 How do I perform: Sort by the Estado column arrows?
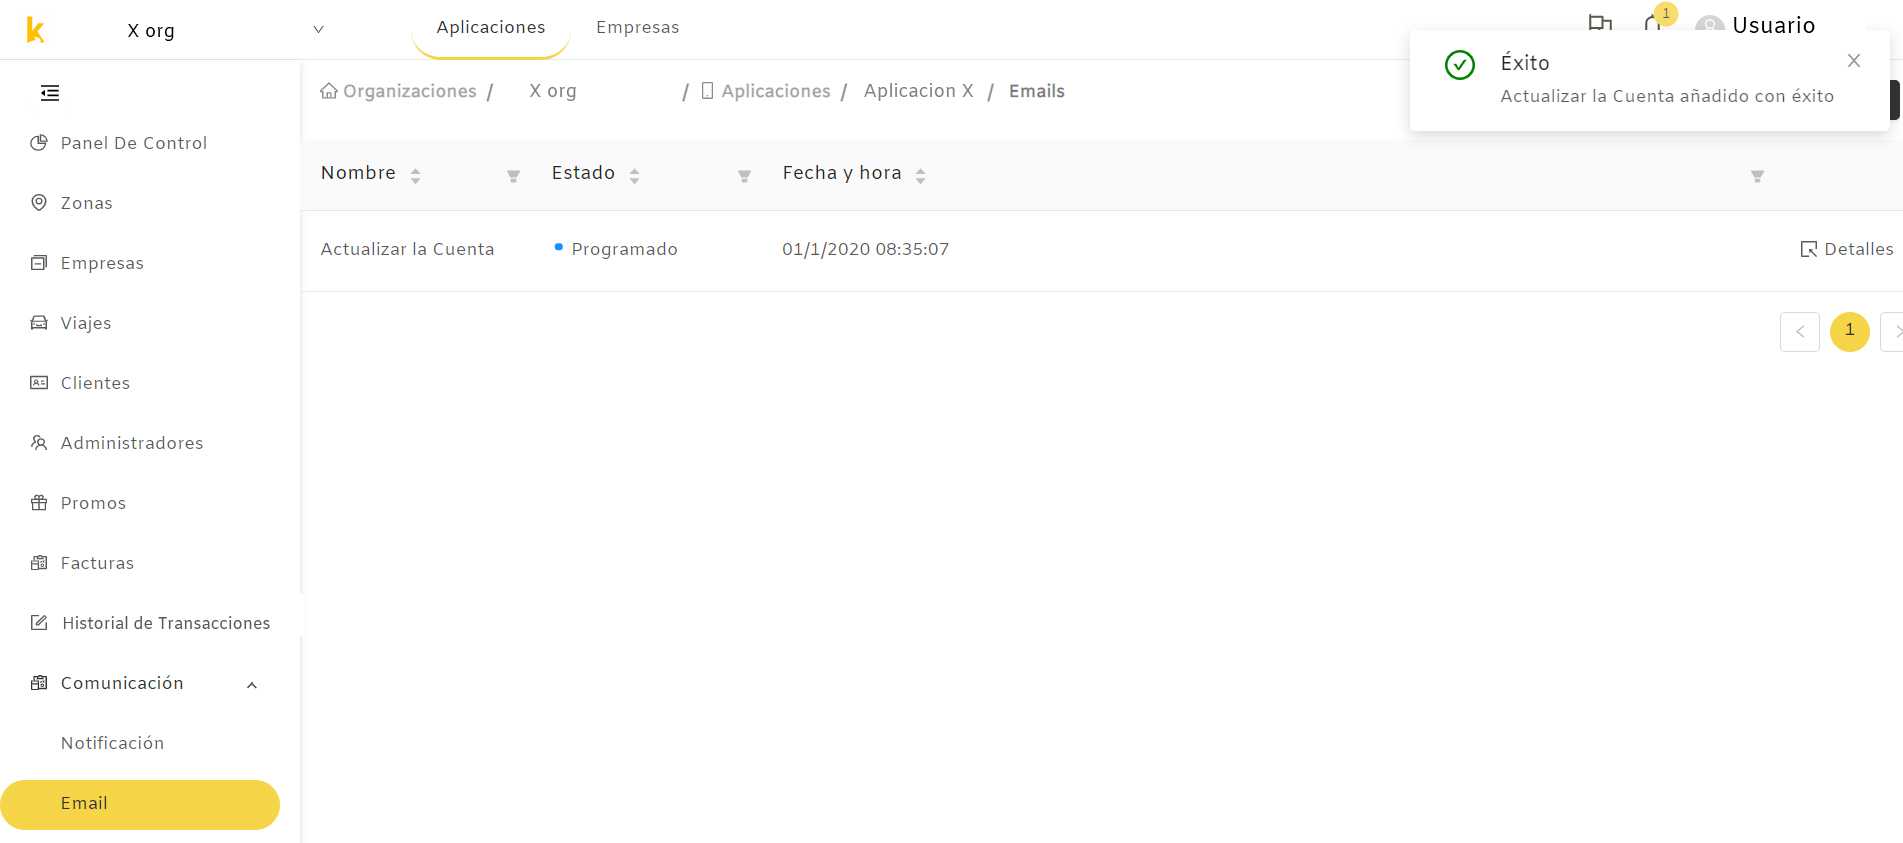coord(634,176)
